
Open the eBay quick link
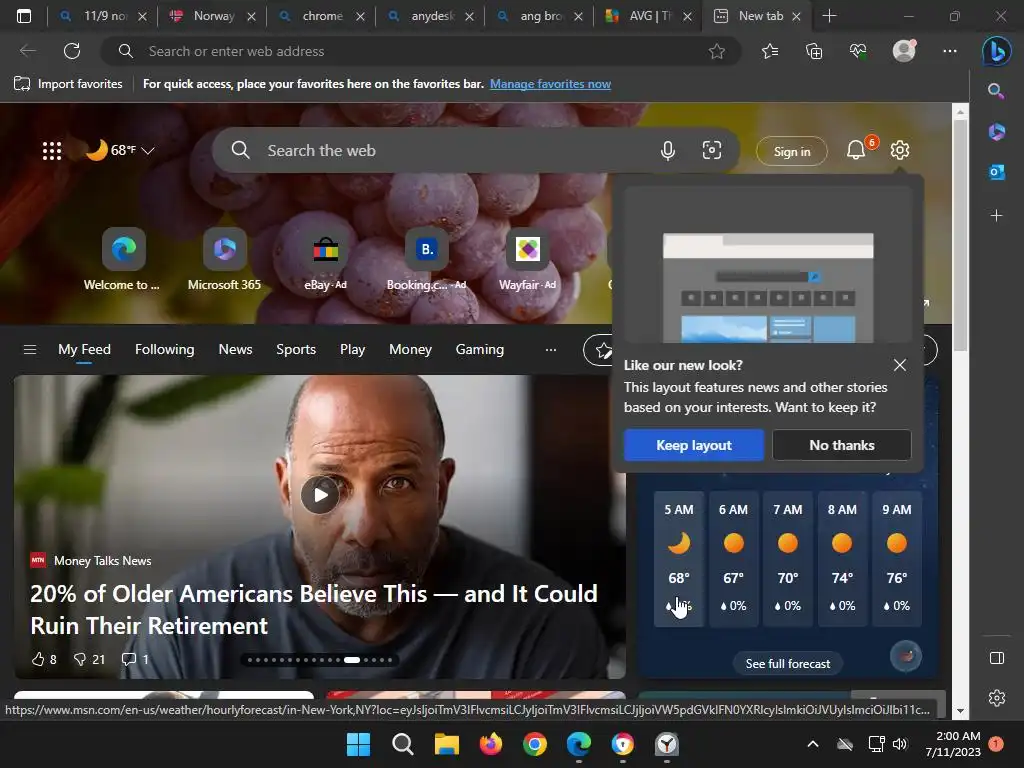(325, 259)
